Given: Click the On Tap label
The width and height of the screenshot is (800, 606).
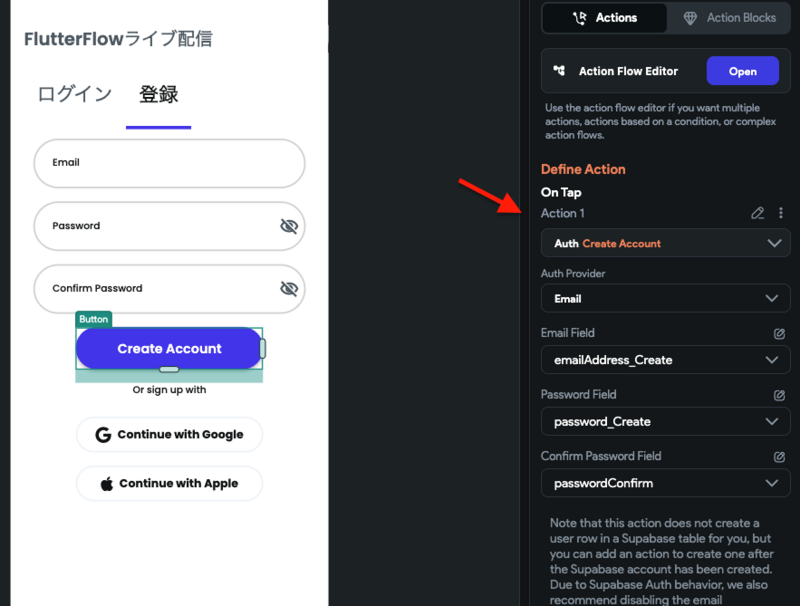Looking at the screenshot, I should coord(561,192).
